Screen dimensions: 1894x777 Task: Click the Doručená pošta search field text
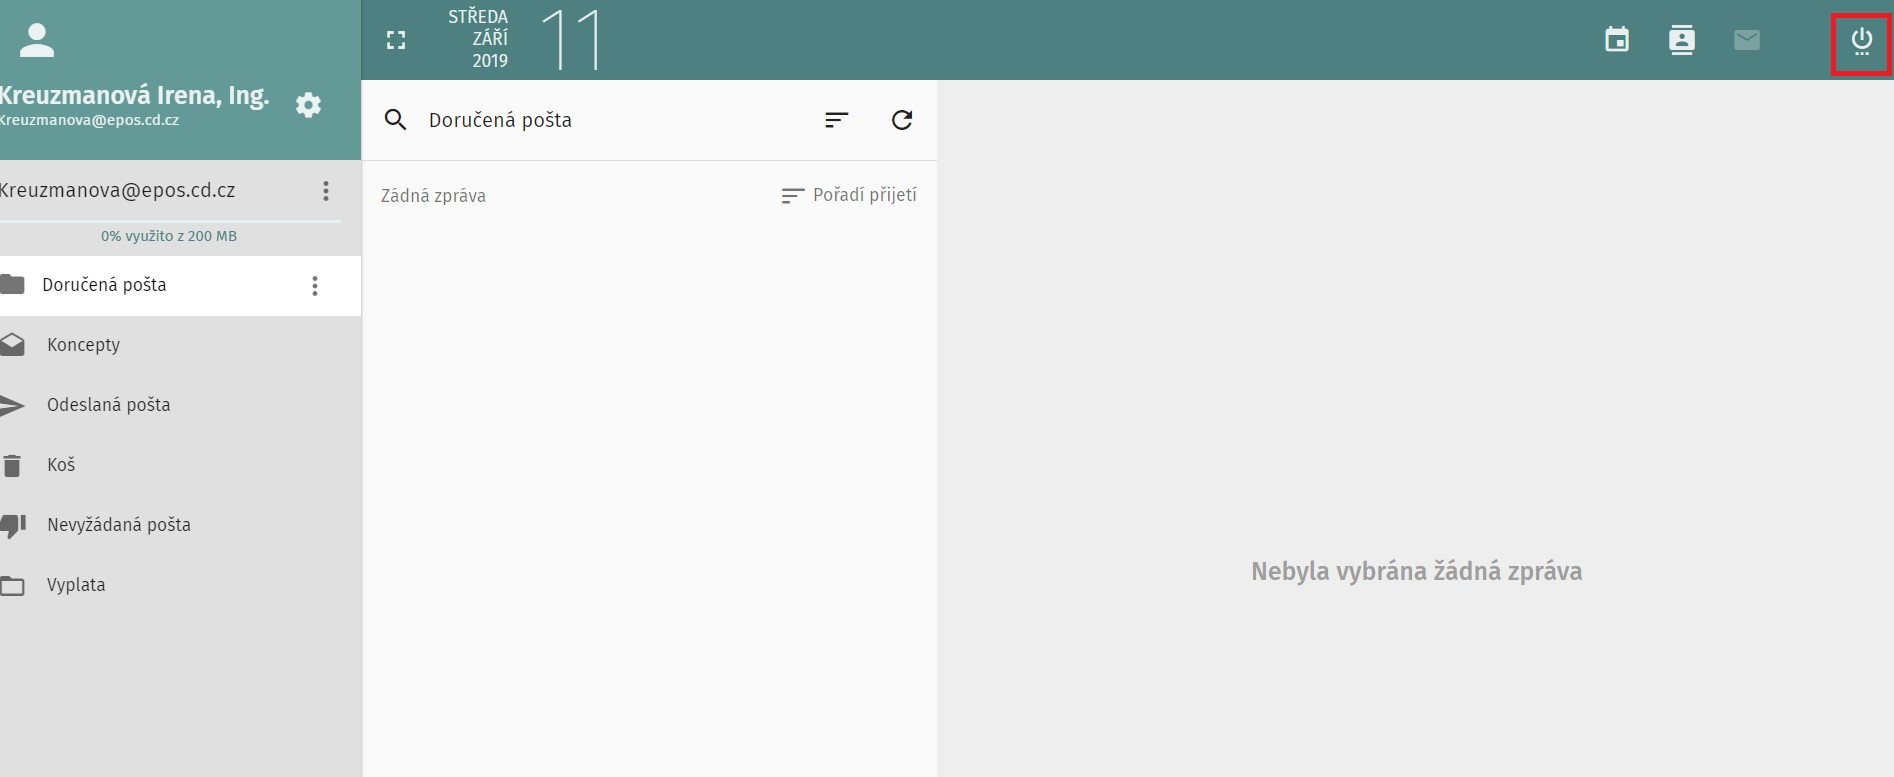(500, 120)
